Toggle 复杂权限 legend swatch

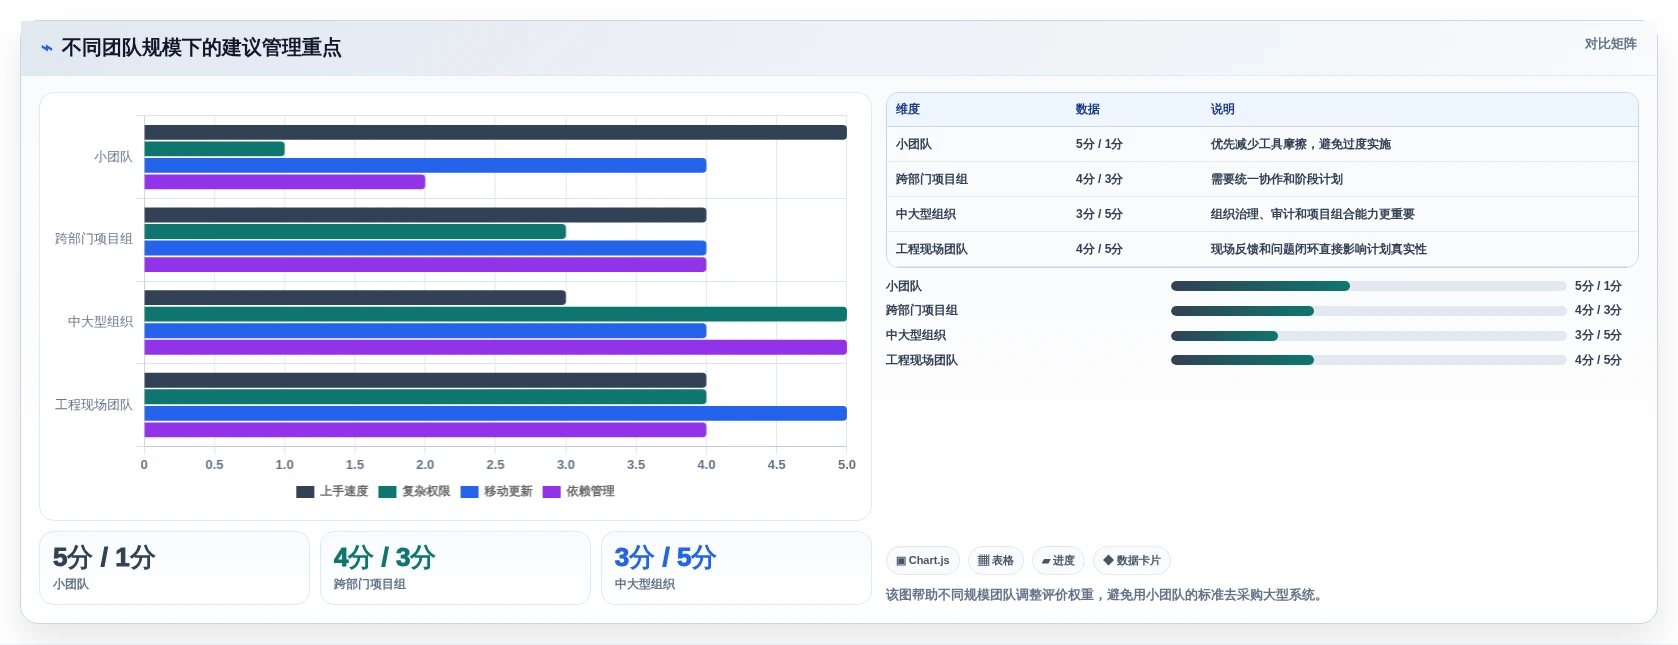click(x=387, y=491)
